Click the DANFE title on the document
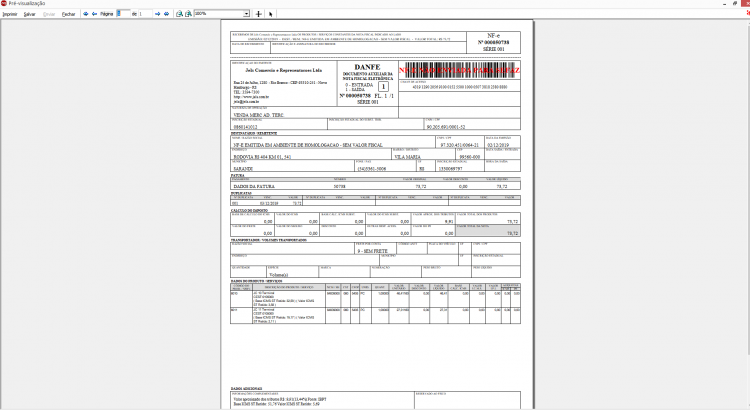This screenshot has height=410, width=750. [x=367, y=67]
